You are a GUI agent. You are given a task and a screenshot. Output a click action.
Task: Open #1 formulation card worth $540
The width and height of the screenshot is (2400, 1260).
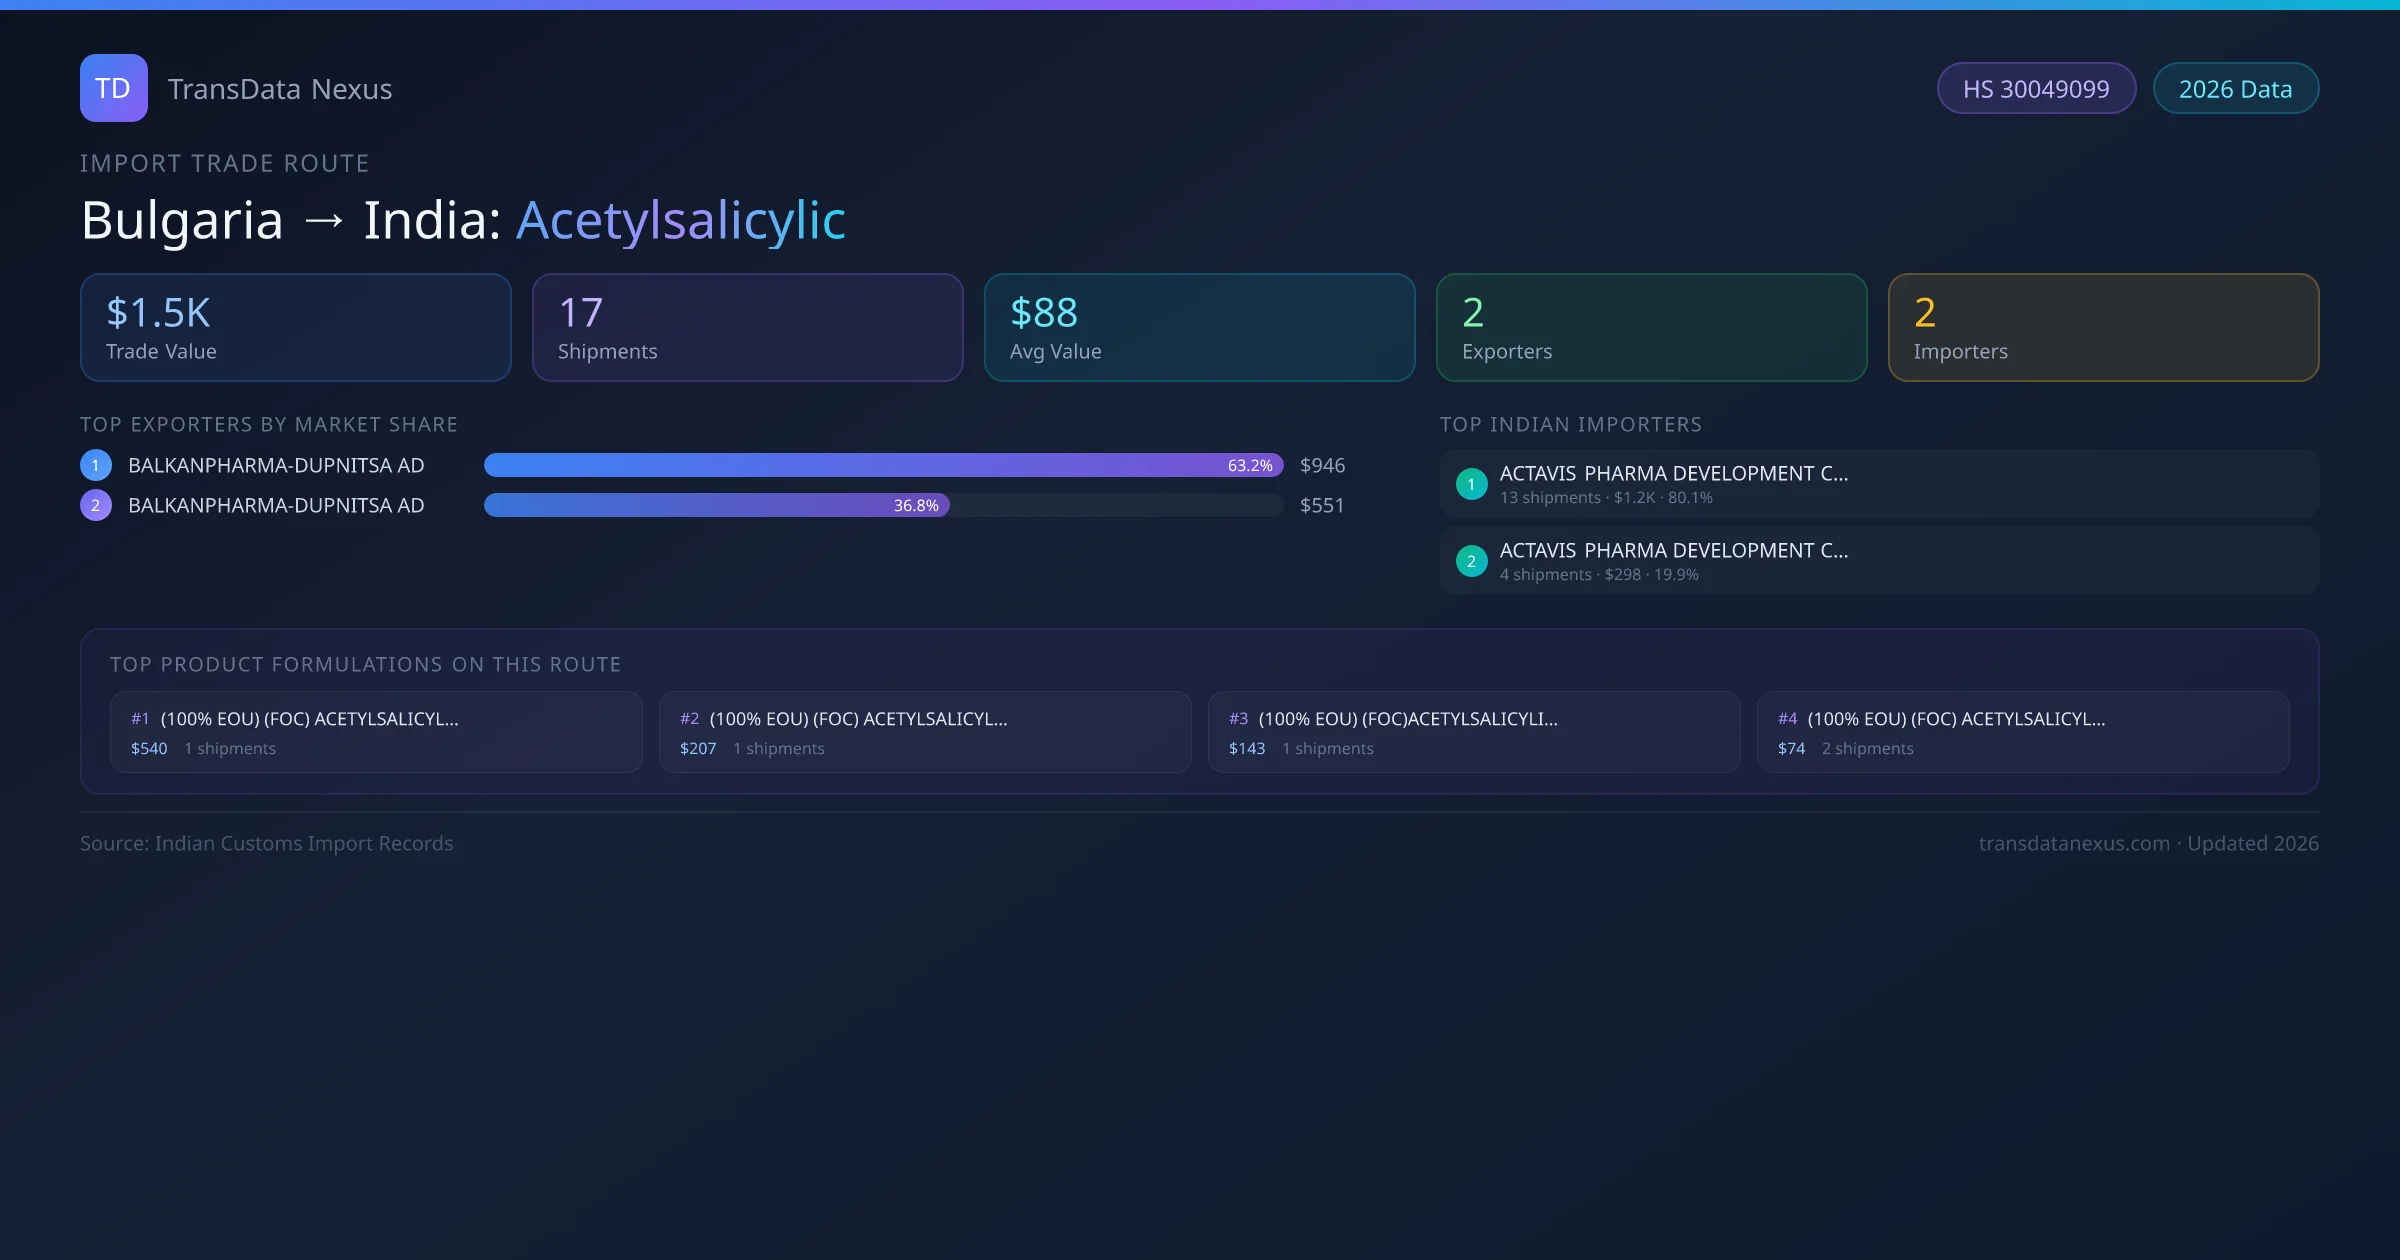click(375, 732)
